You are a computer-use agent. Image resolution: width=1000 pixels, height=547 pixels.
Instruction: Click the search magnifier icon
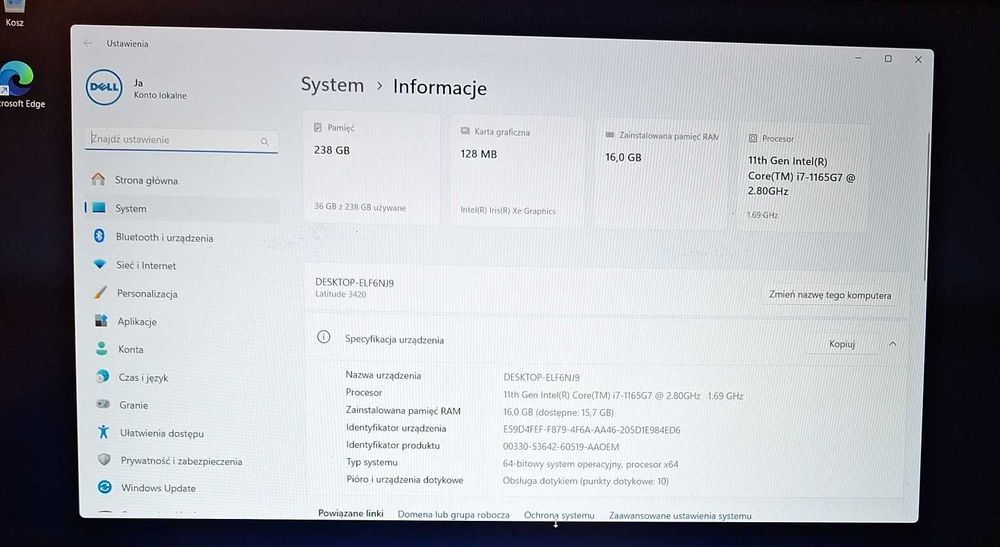[264, 142]
